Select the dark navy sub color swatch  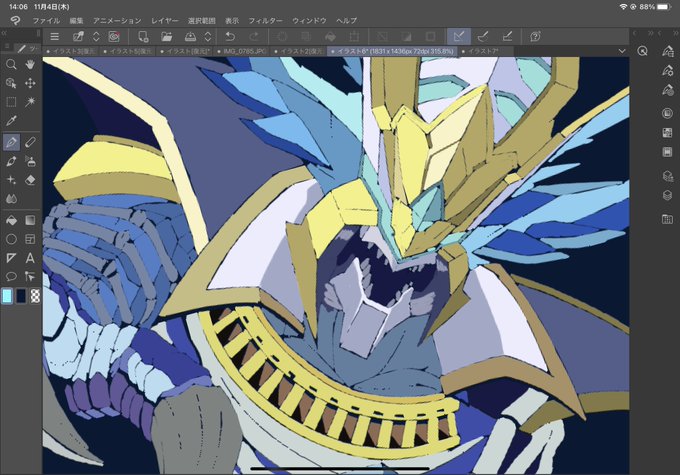[21, 296]
